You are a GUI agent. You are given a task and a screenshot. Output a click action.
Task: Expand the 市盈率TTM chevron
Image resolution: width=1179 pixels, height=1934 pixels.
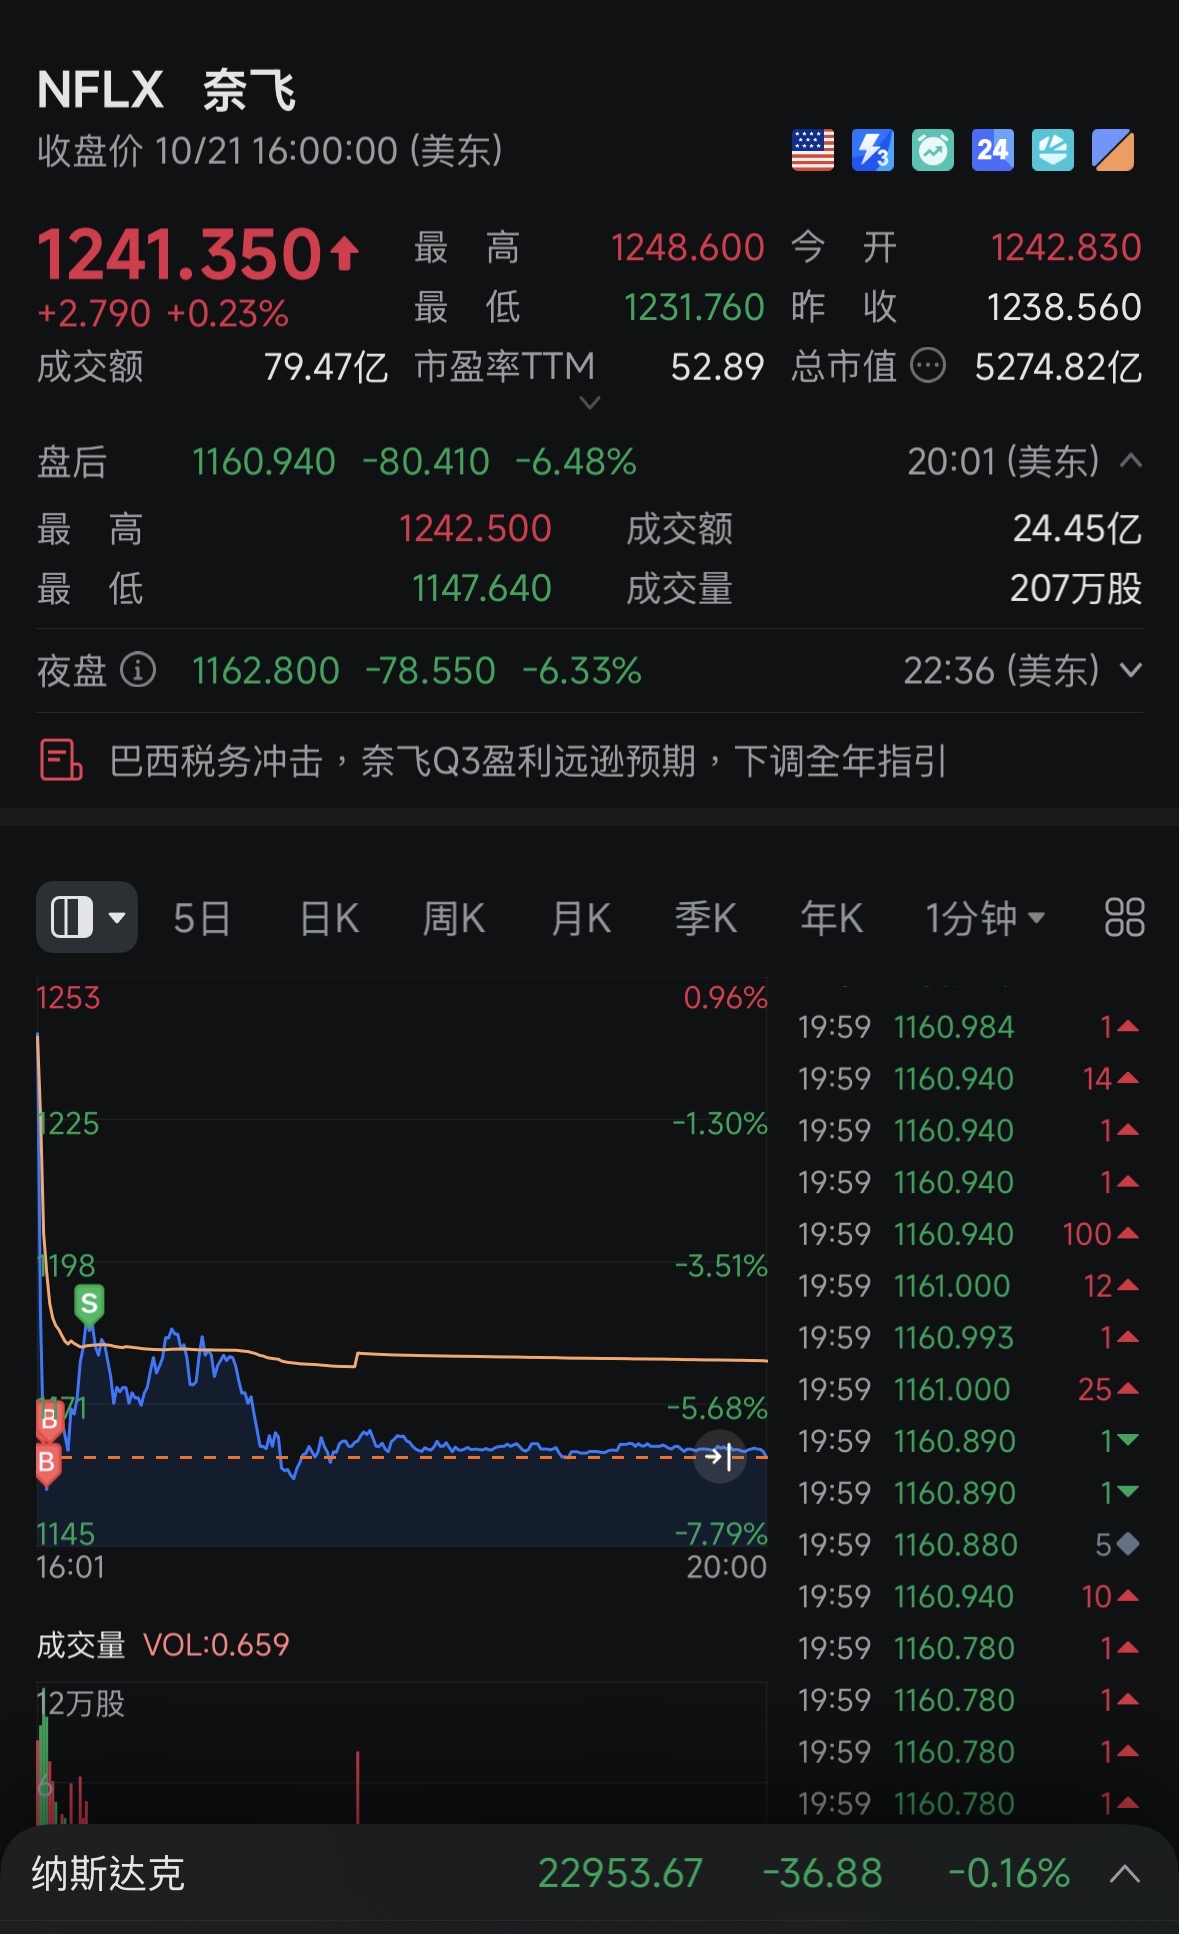[590, 402]
